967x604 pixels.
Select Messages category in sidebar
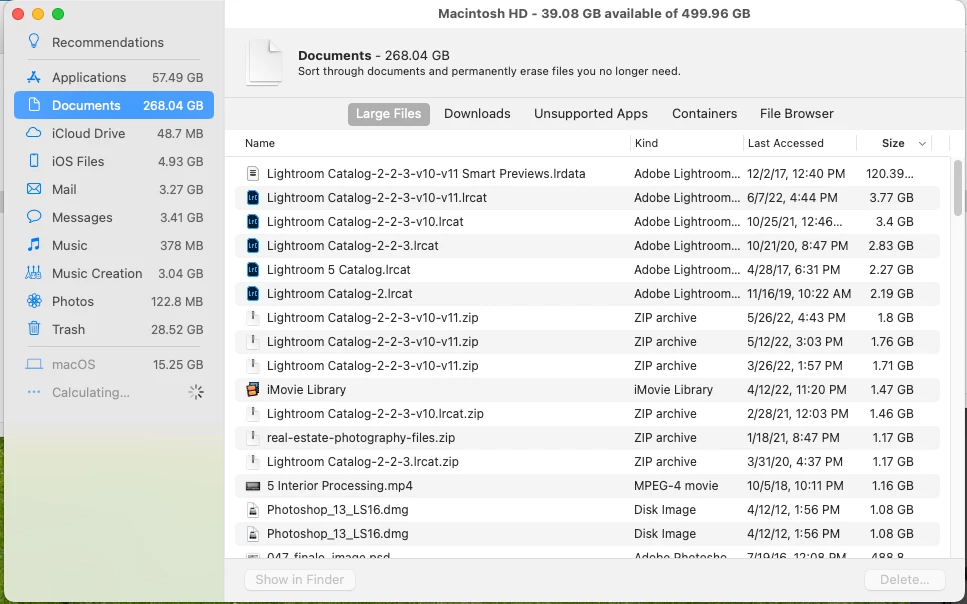click(x=114, y=217)
